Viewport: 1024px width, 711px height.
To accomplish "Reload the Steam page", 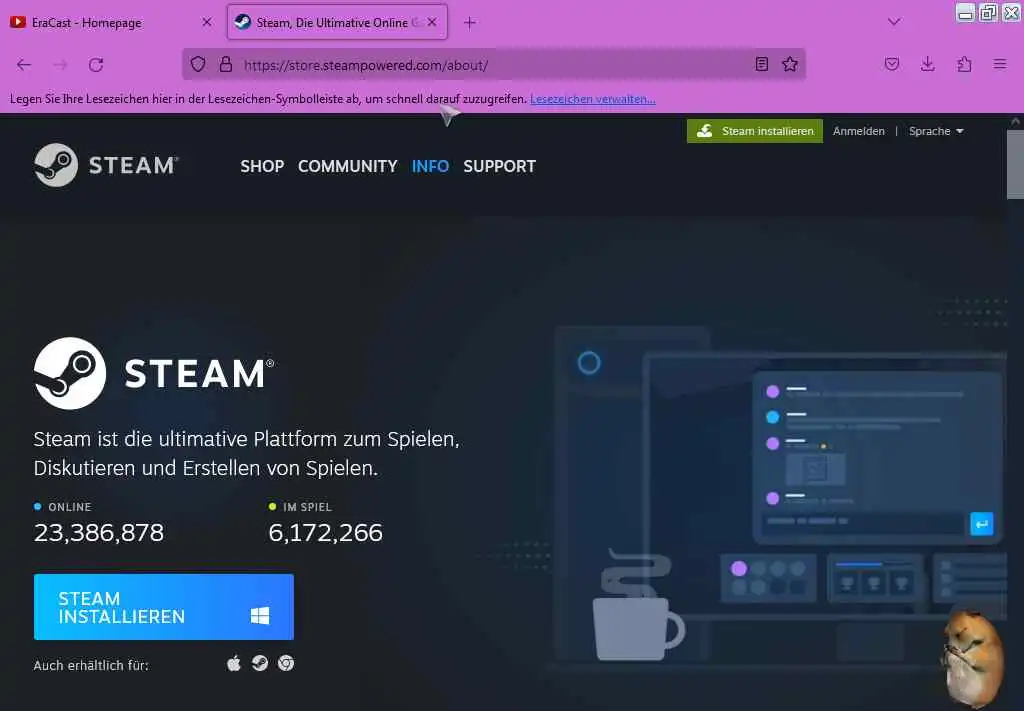I will click(96, 65).
